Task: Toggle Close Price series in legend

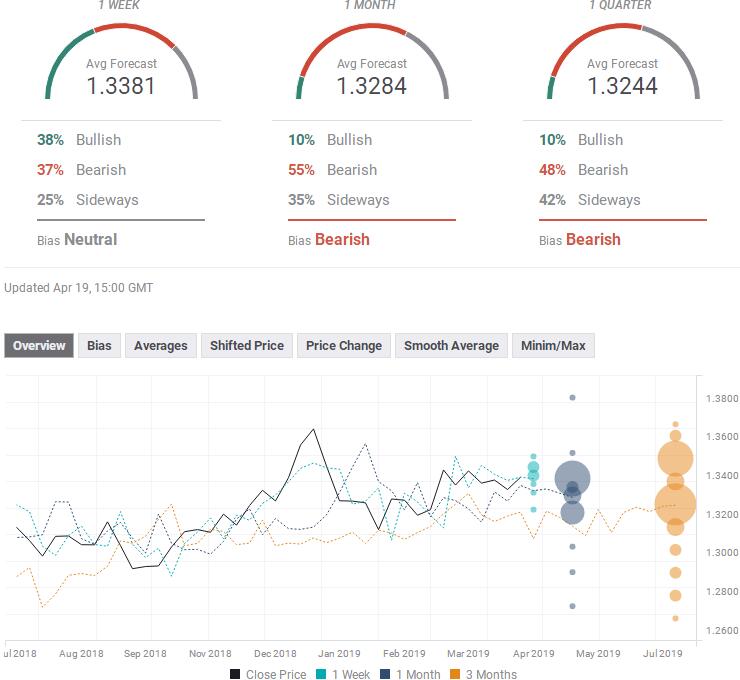Action: coord(268,674)
